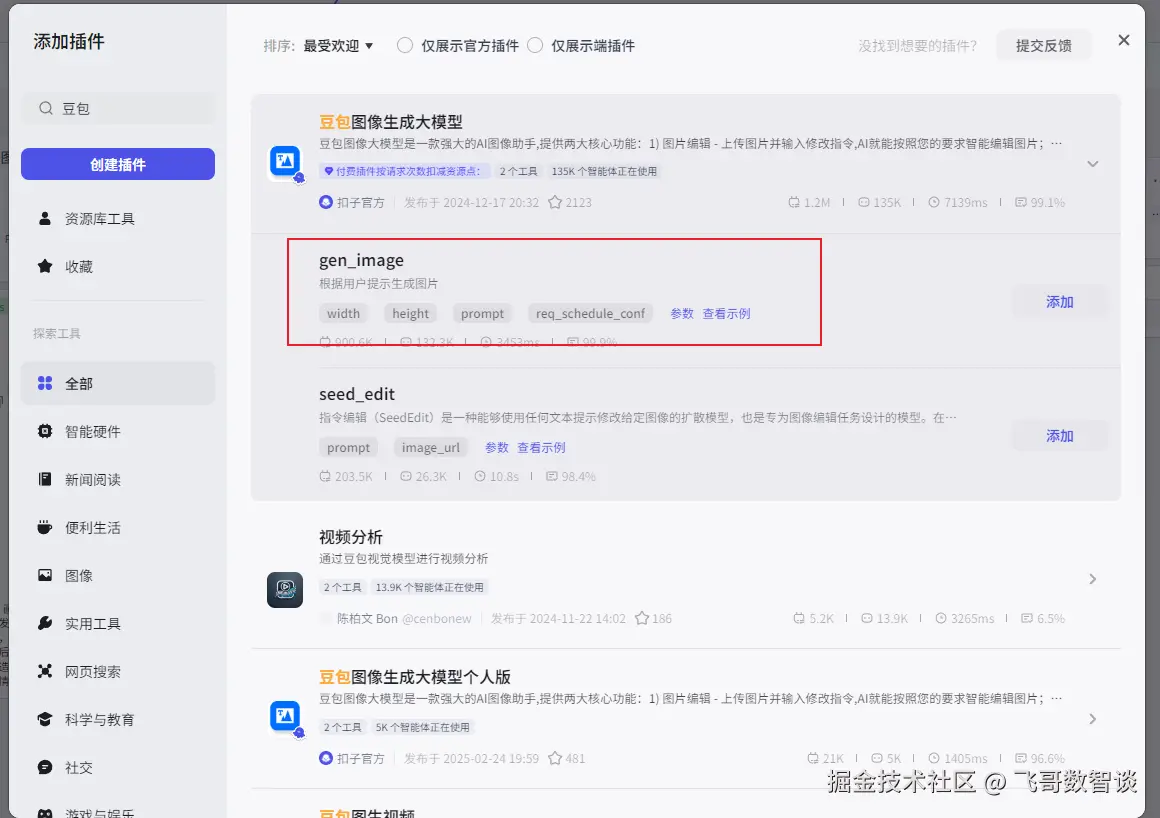Click the 扣子官方 avatar dated 2025-02-24
Screen dimensions: 1160x818
[326, 758]
